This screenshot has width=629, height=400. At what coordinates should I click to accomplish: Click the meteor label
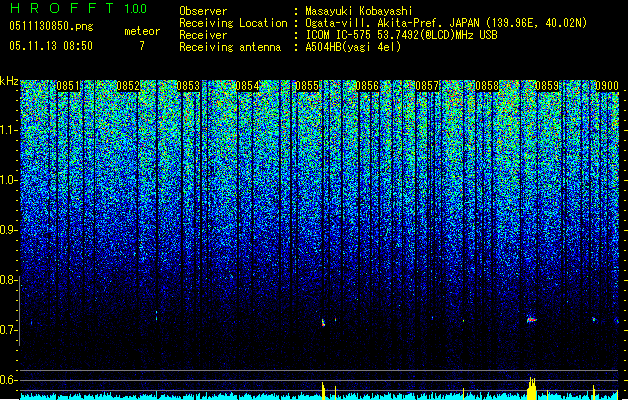[x=142, y=31]
